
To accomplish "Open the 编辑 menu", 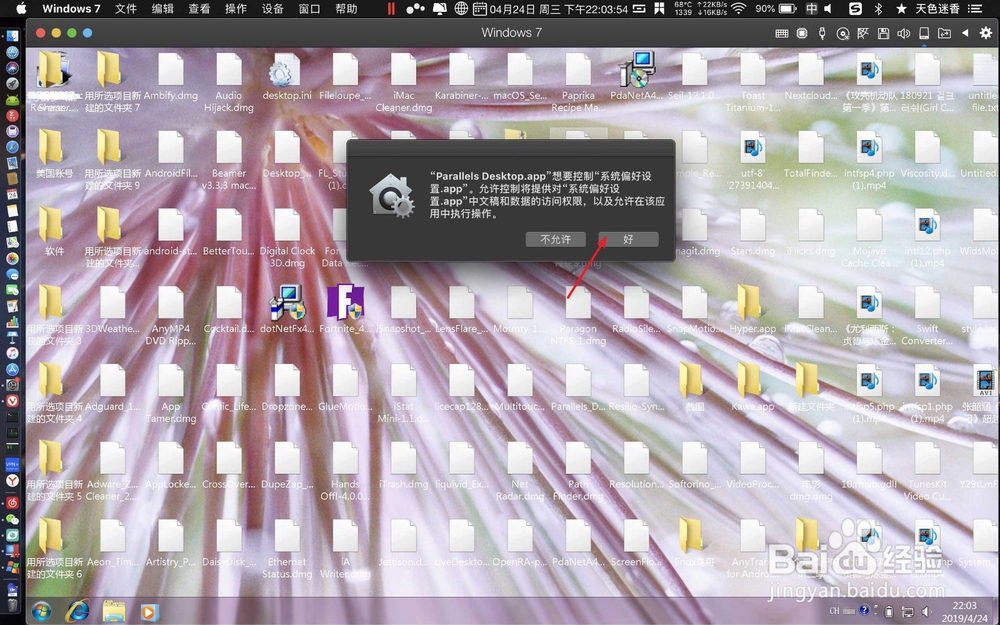I will pos(163,8).
